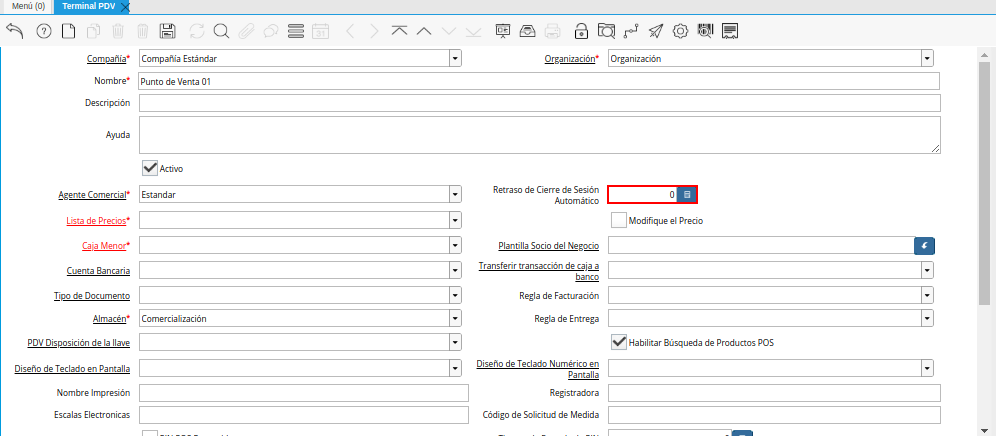996x436 pixels.
Task: Expand Cuenta Bancaria dropdown
Action: click(x=455, y=270)
